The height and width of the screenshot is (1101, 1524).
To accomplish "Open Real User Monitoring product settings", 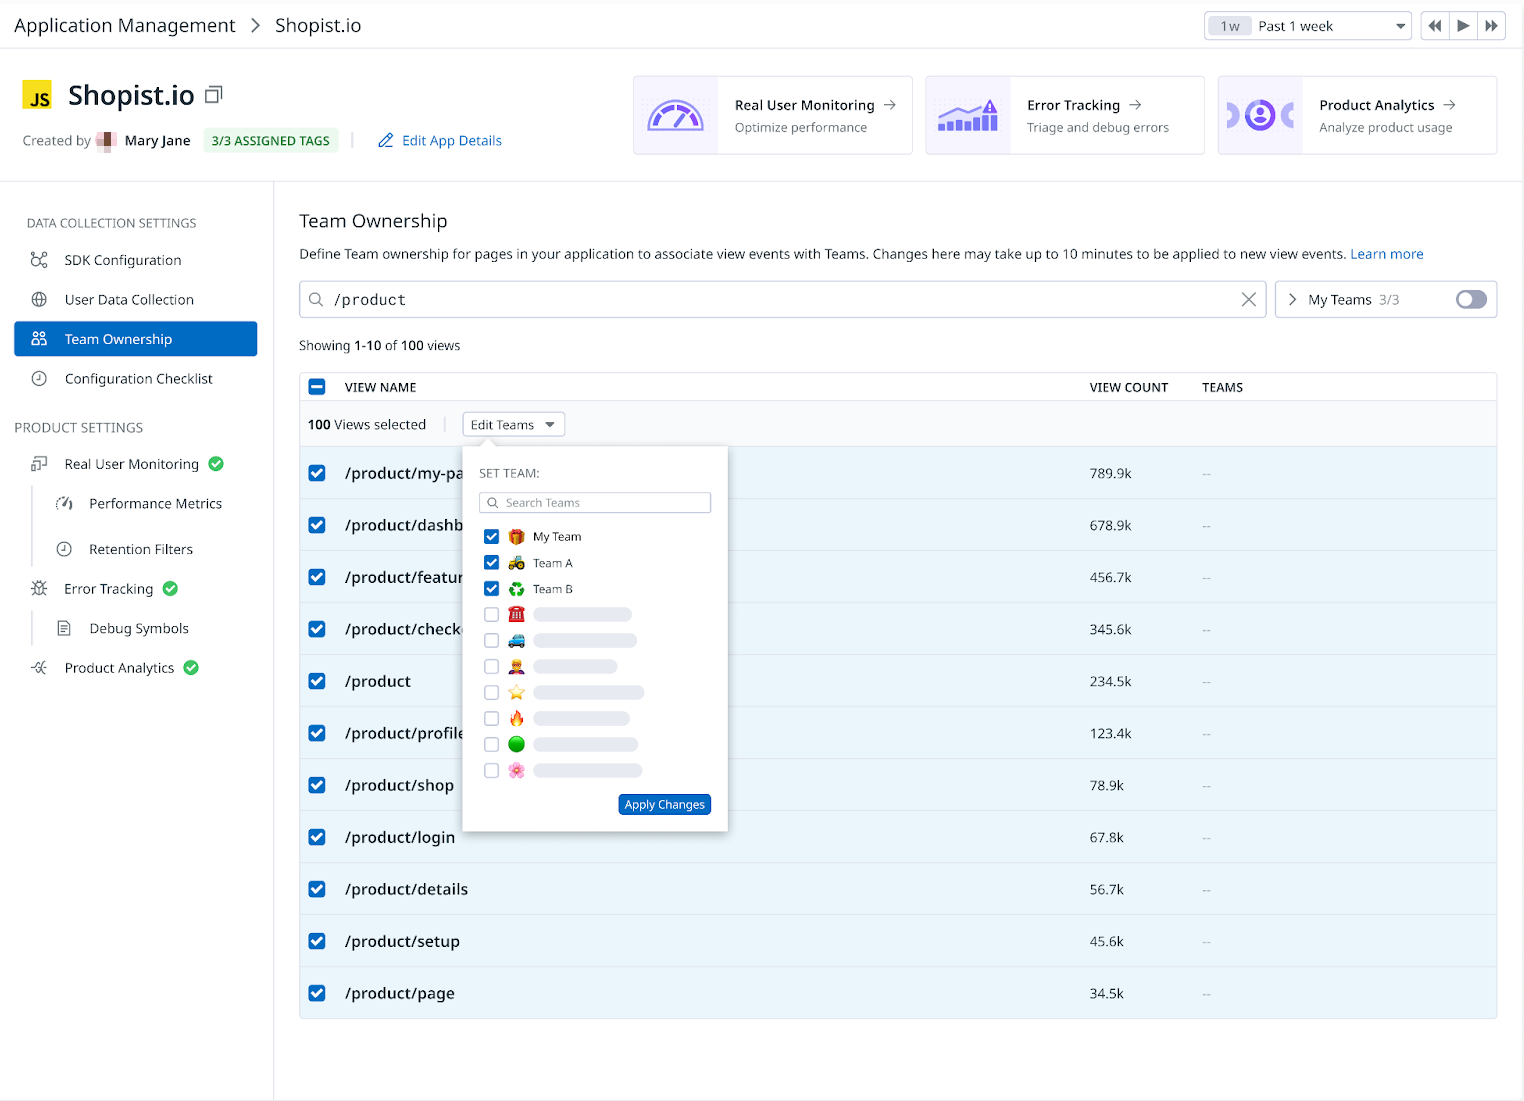I will coord(131,464).
